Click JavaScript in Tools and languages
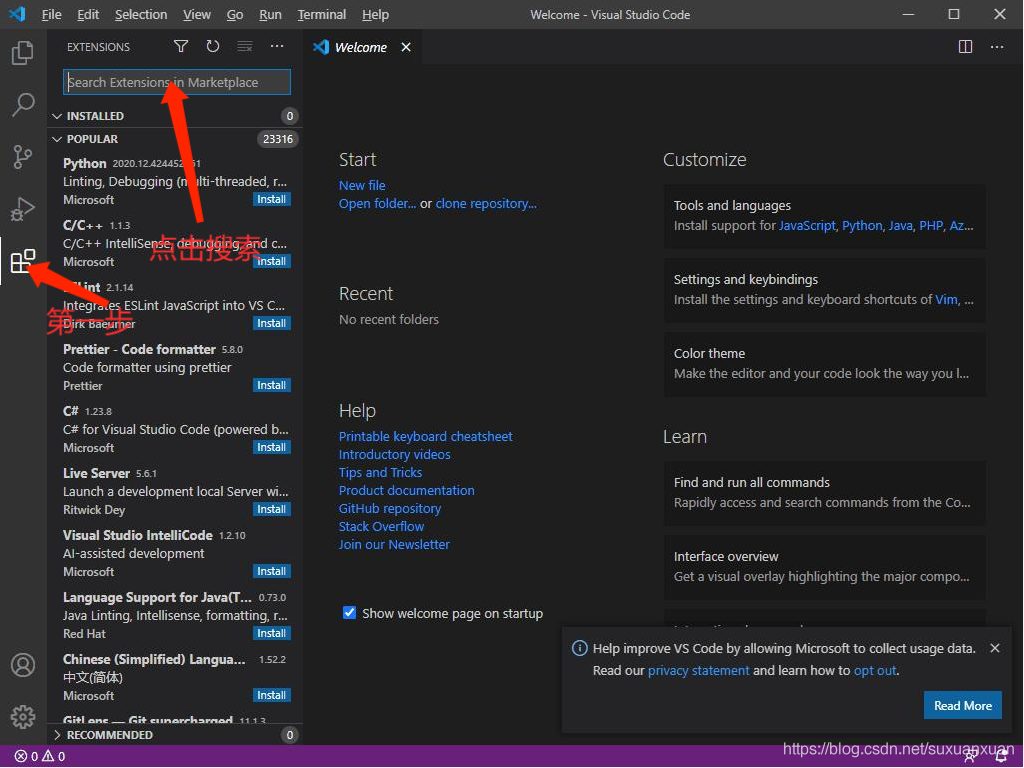Viewport: 1024px width, 768px height. [807, 226]
